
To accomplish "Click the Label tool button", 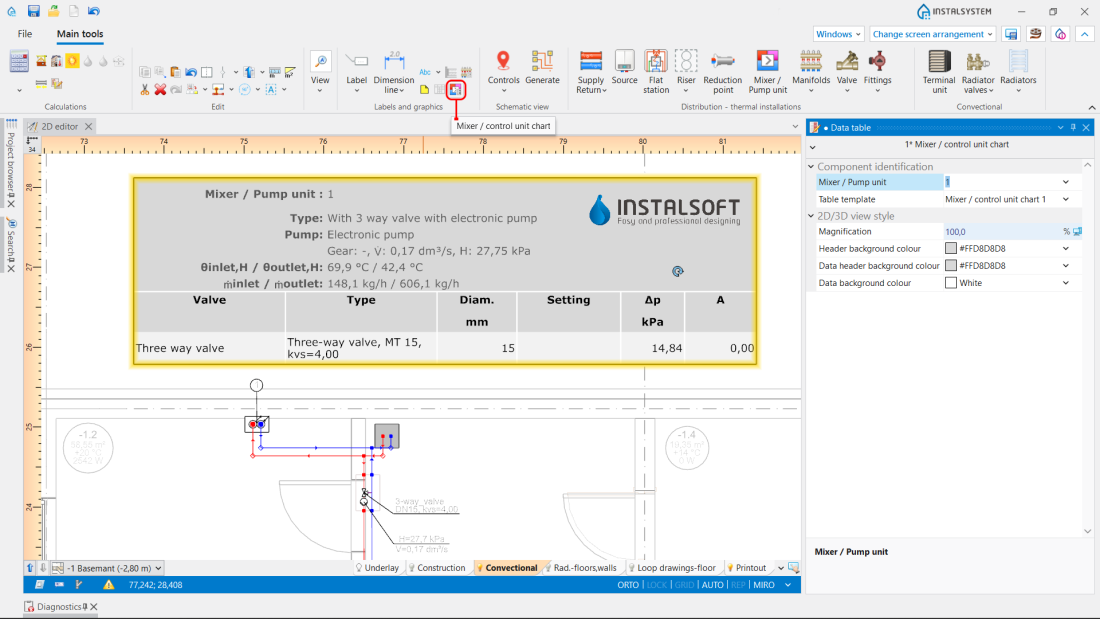I will [x=356, y=71].
